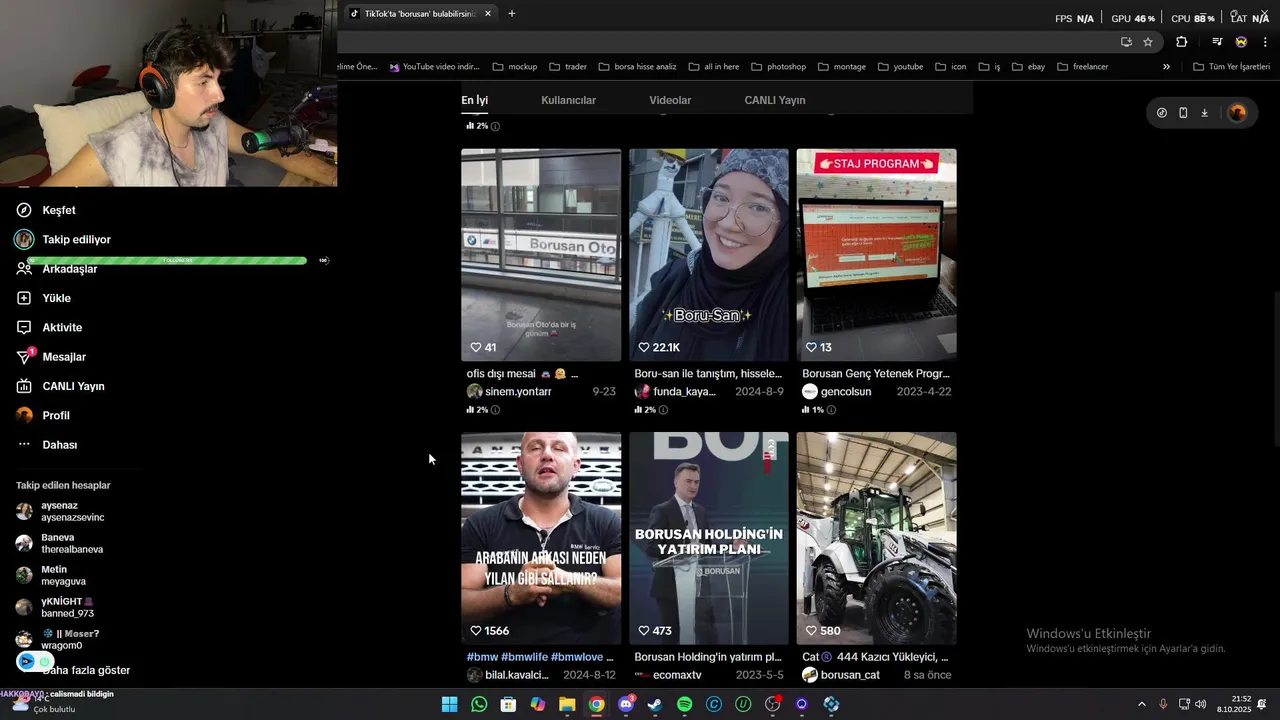
Task: Play the Borusan Holding yatırım planı video
Action: click(x=709, y=538)
